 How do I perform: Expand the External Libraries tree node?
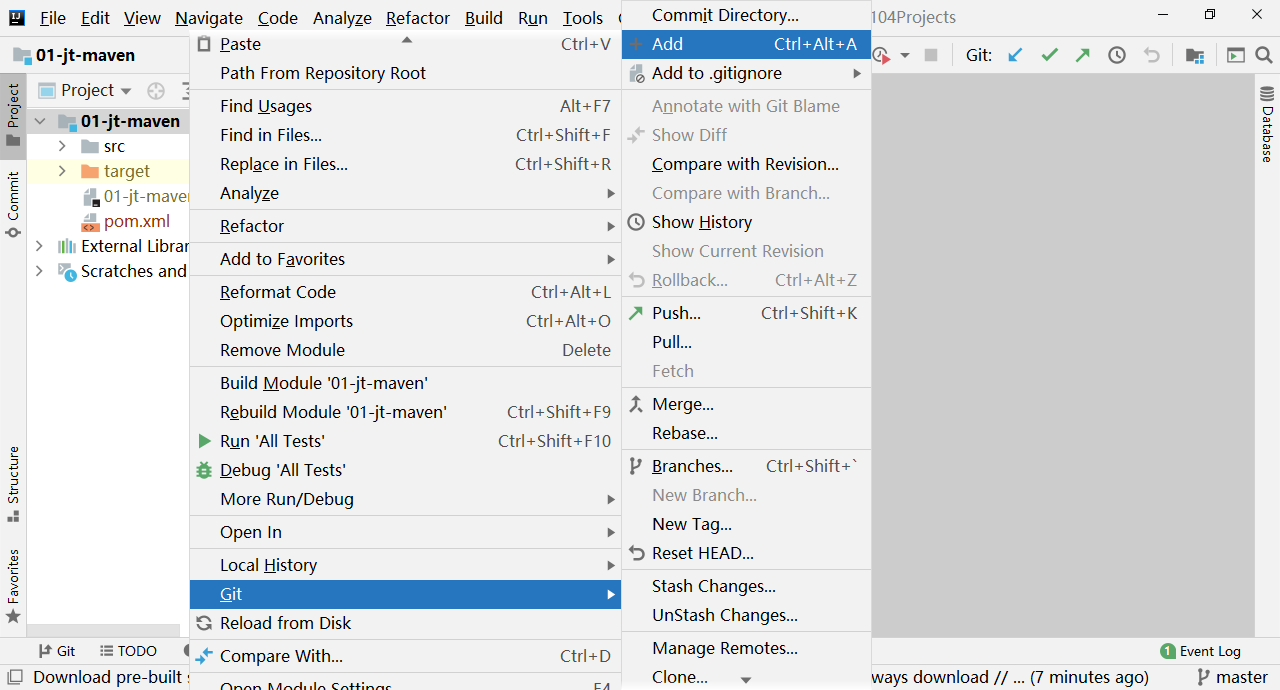click(x=39, y=246)
